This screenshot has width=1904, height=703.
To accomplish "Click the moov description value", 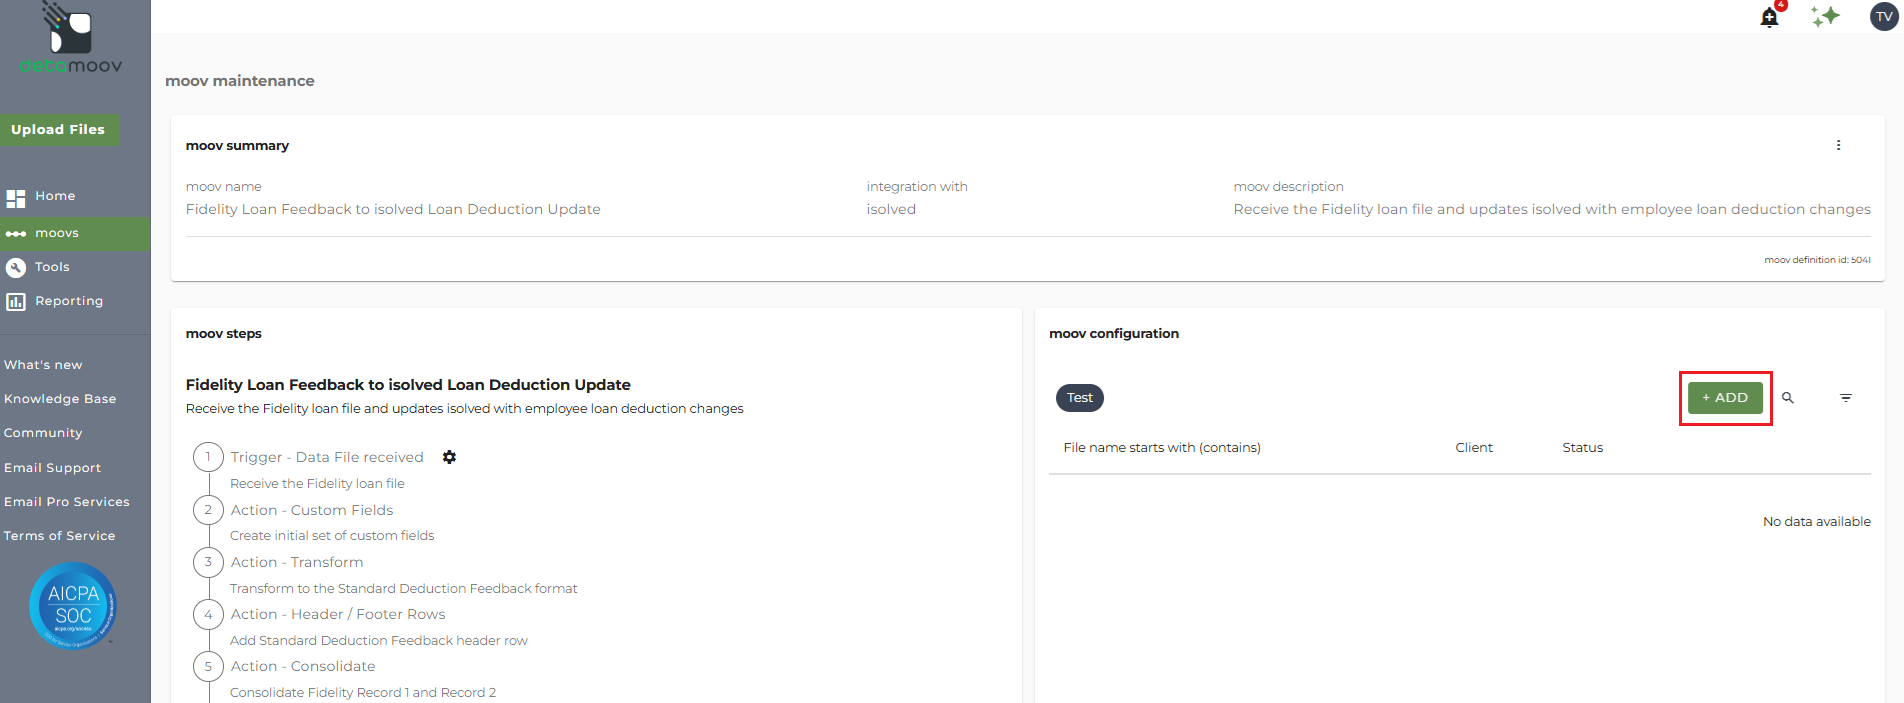I will pyautogui.click(x=1552, y=209).
